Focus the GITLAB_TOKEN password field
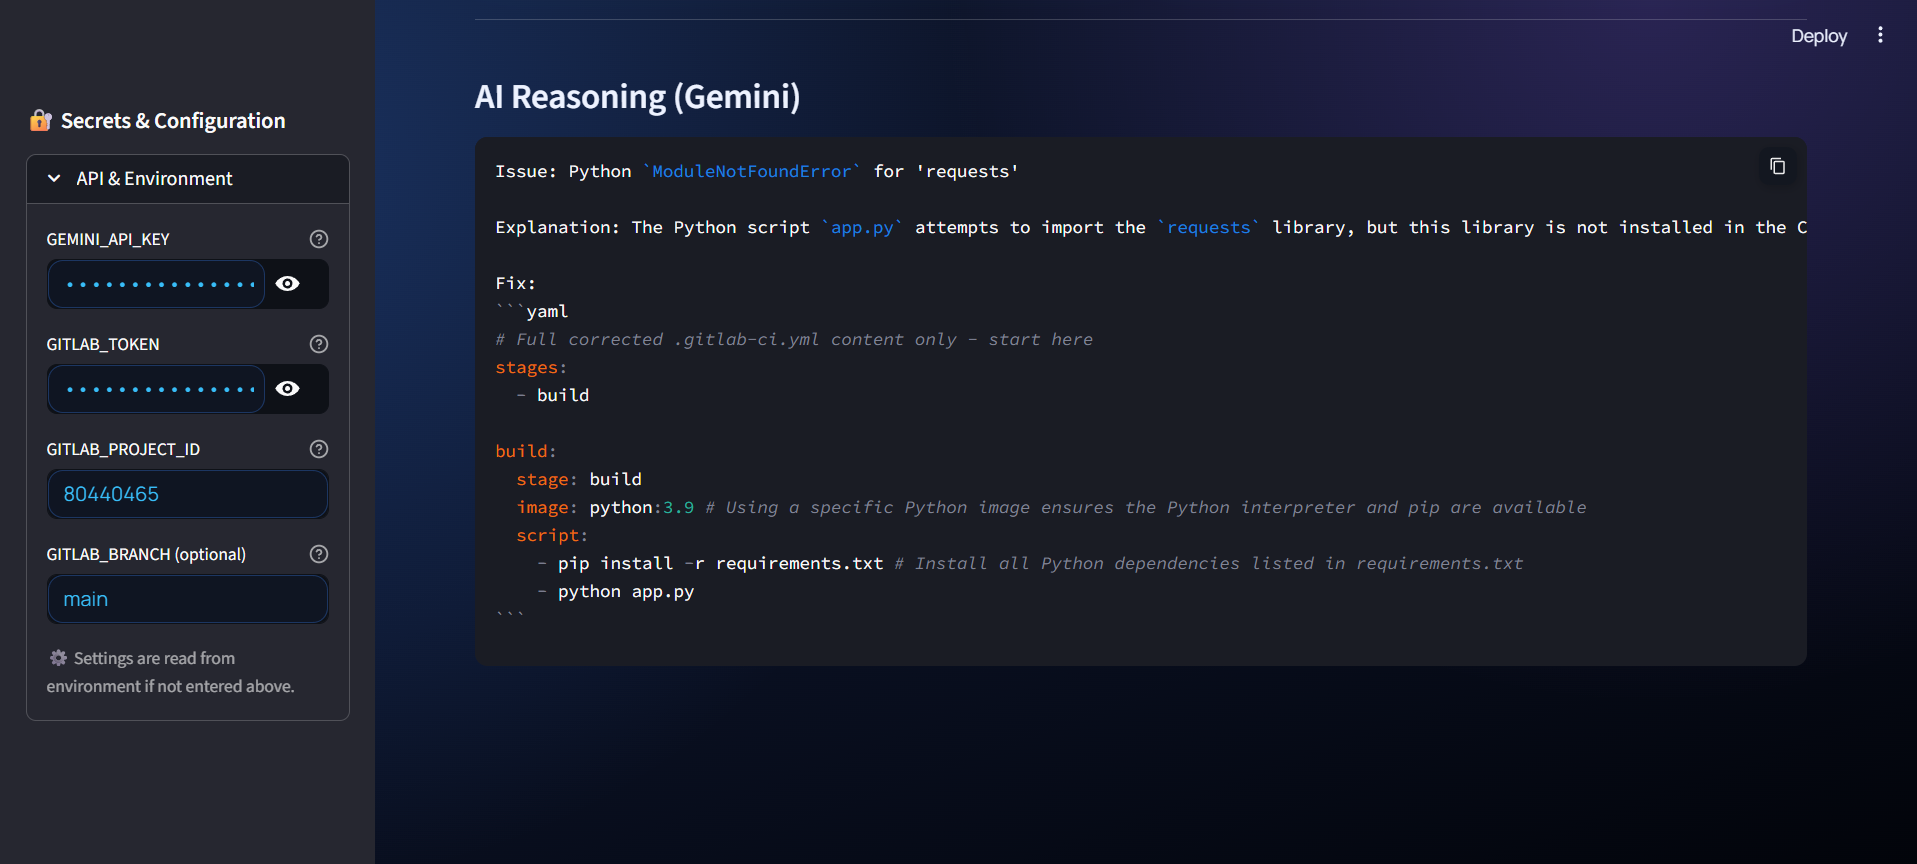Viewport: 1917px width, 864px height. tap(156, 389)
